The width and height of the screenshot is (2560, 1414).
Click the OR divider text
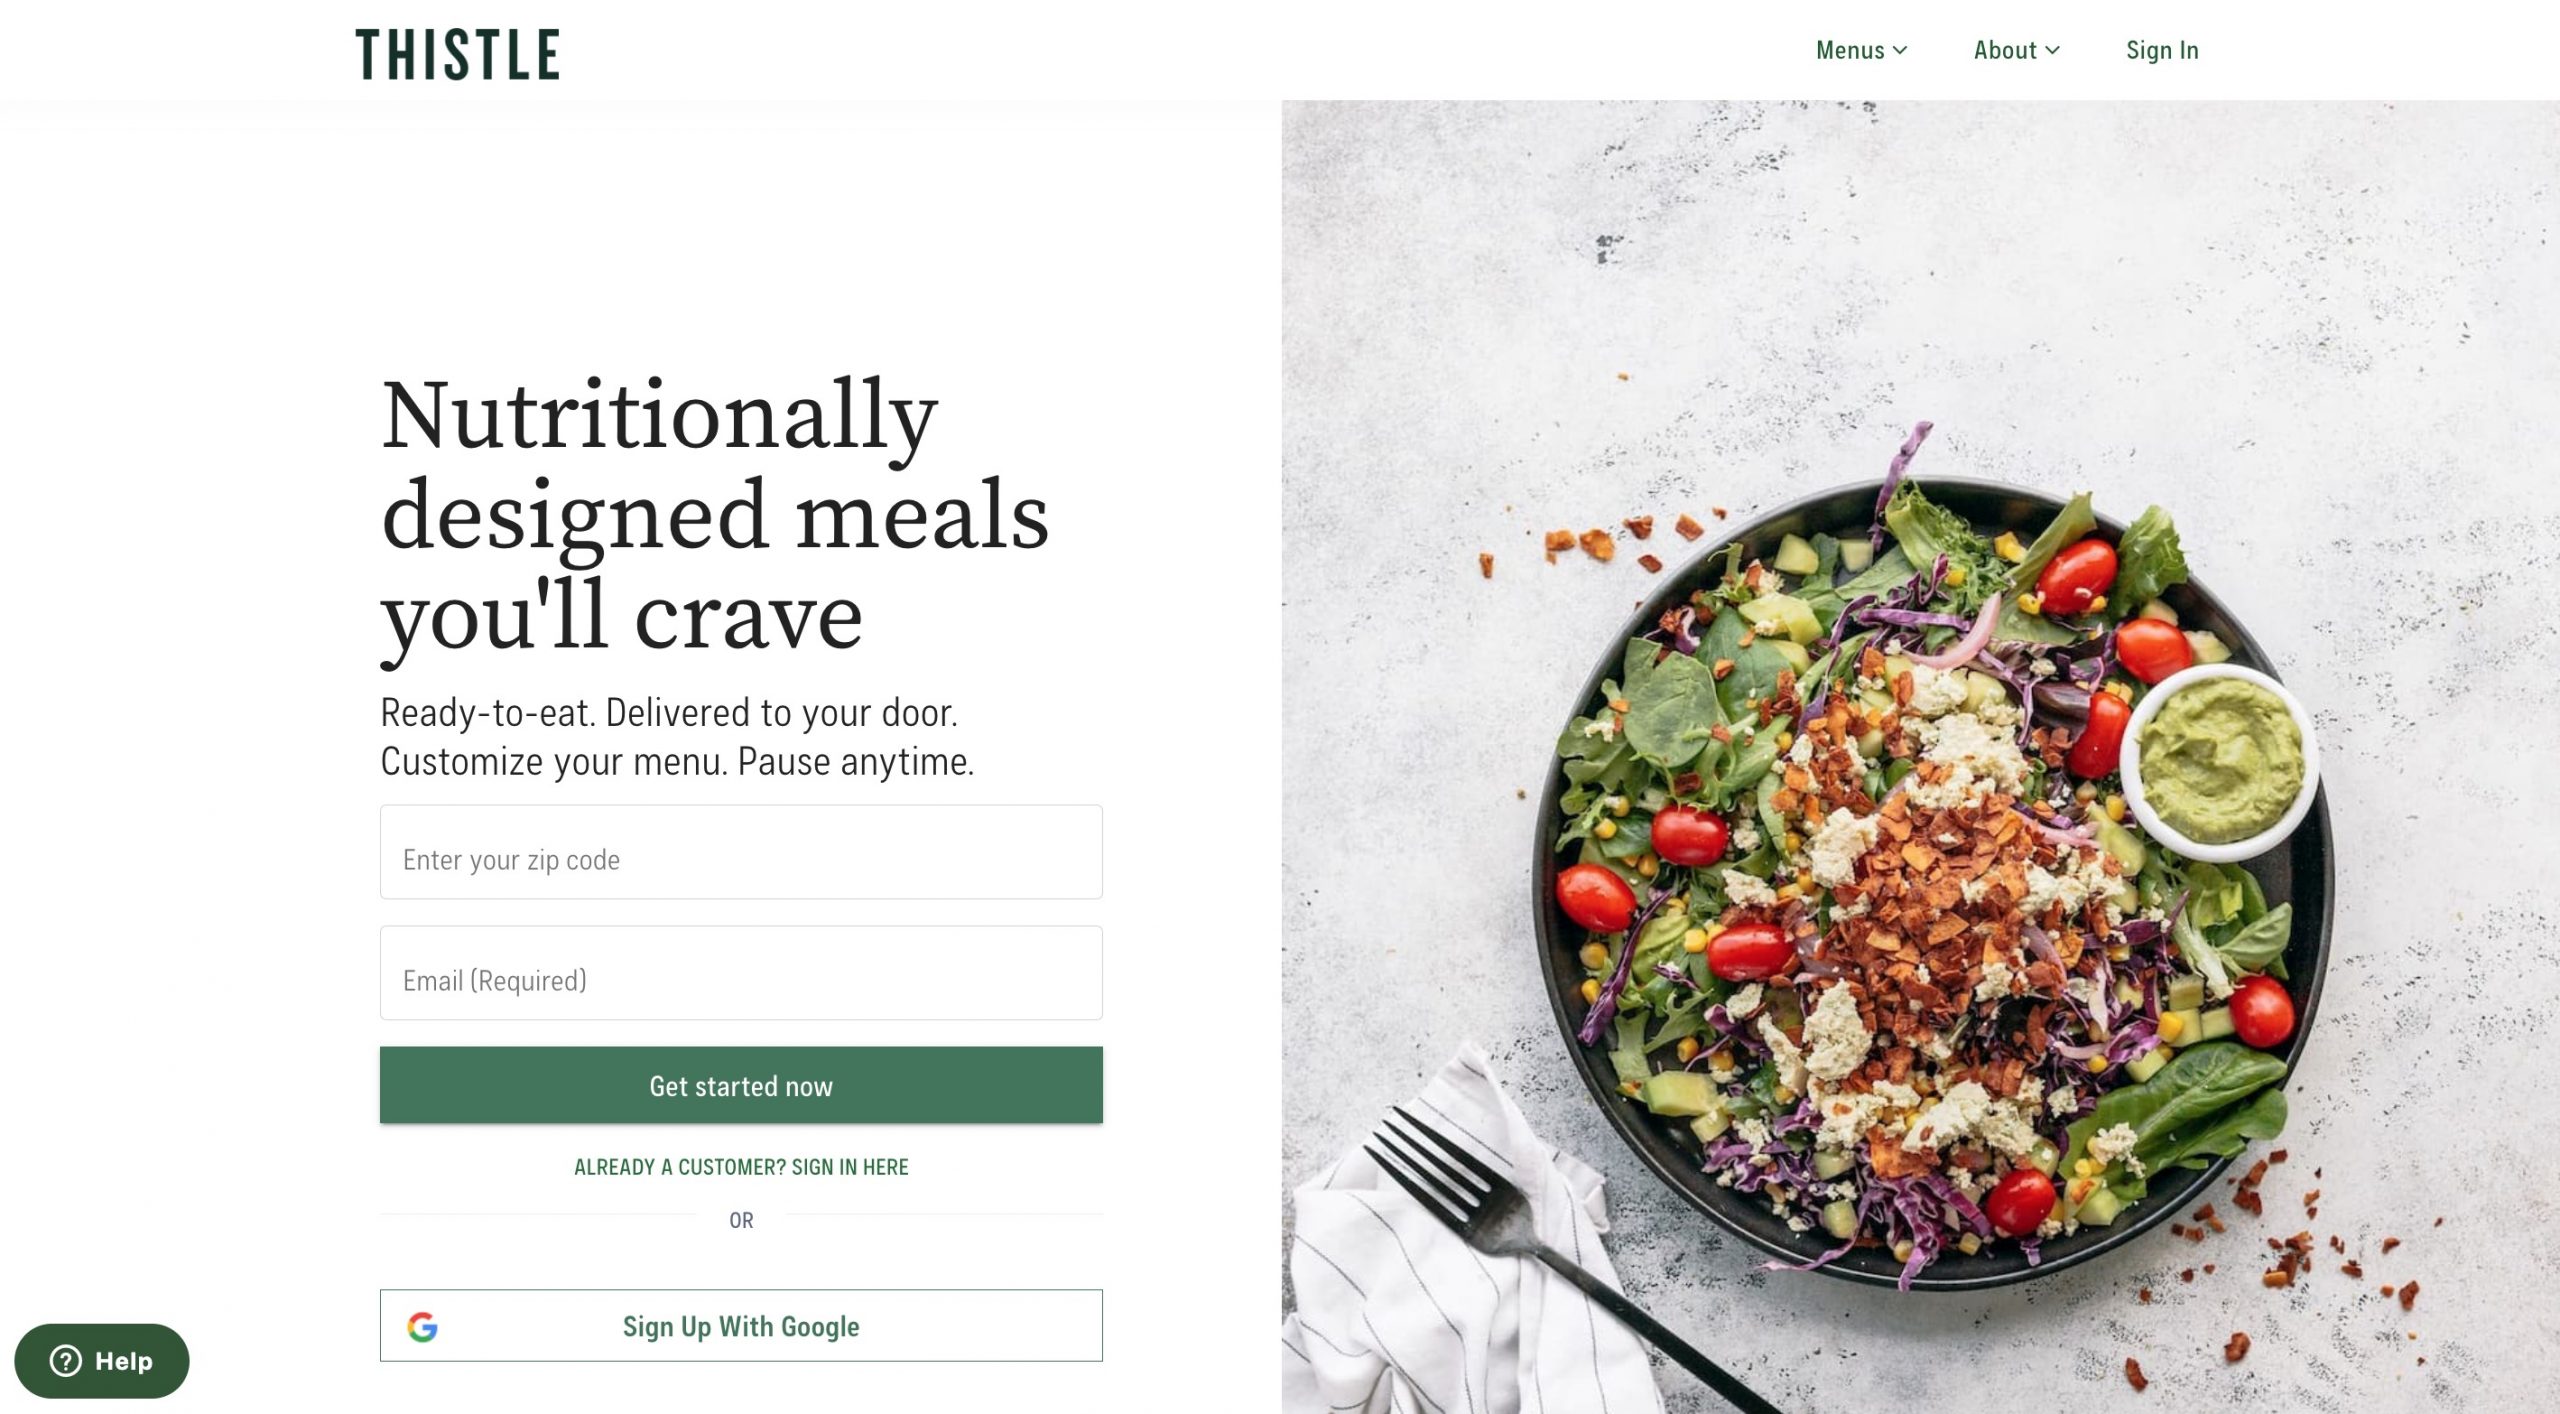[x=741, y=1220]
